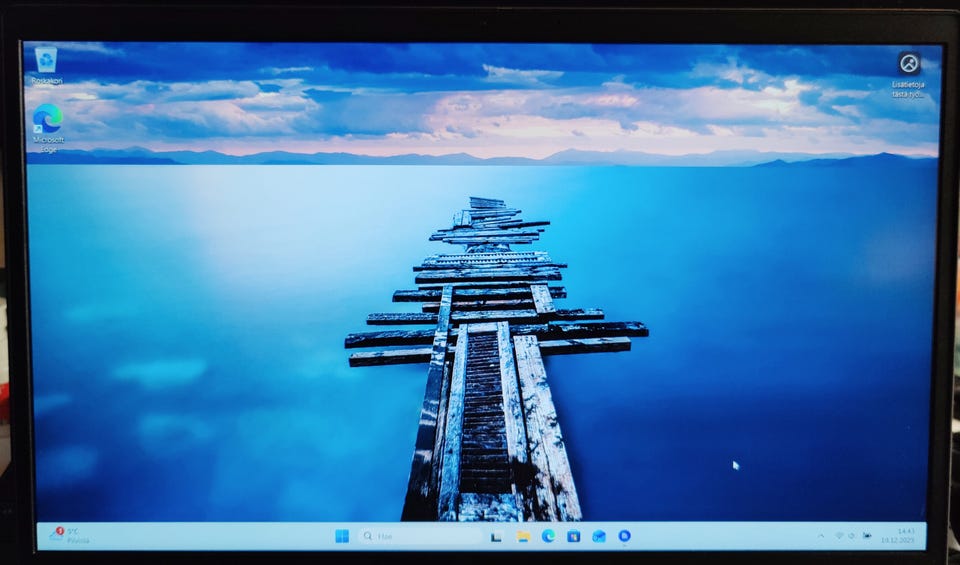This screenshot has height=565, width=960.
Task: Open volume control in the system tray
Action: 852,536
